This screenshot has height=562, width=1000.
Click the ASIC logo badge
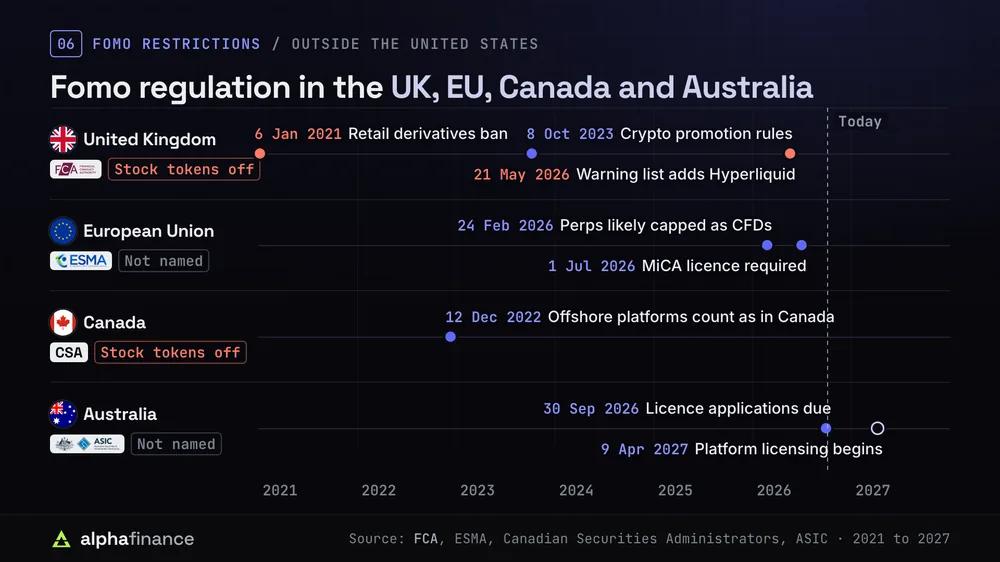[87, 444]
